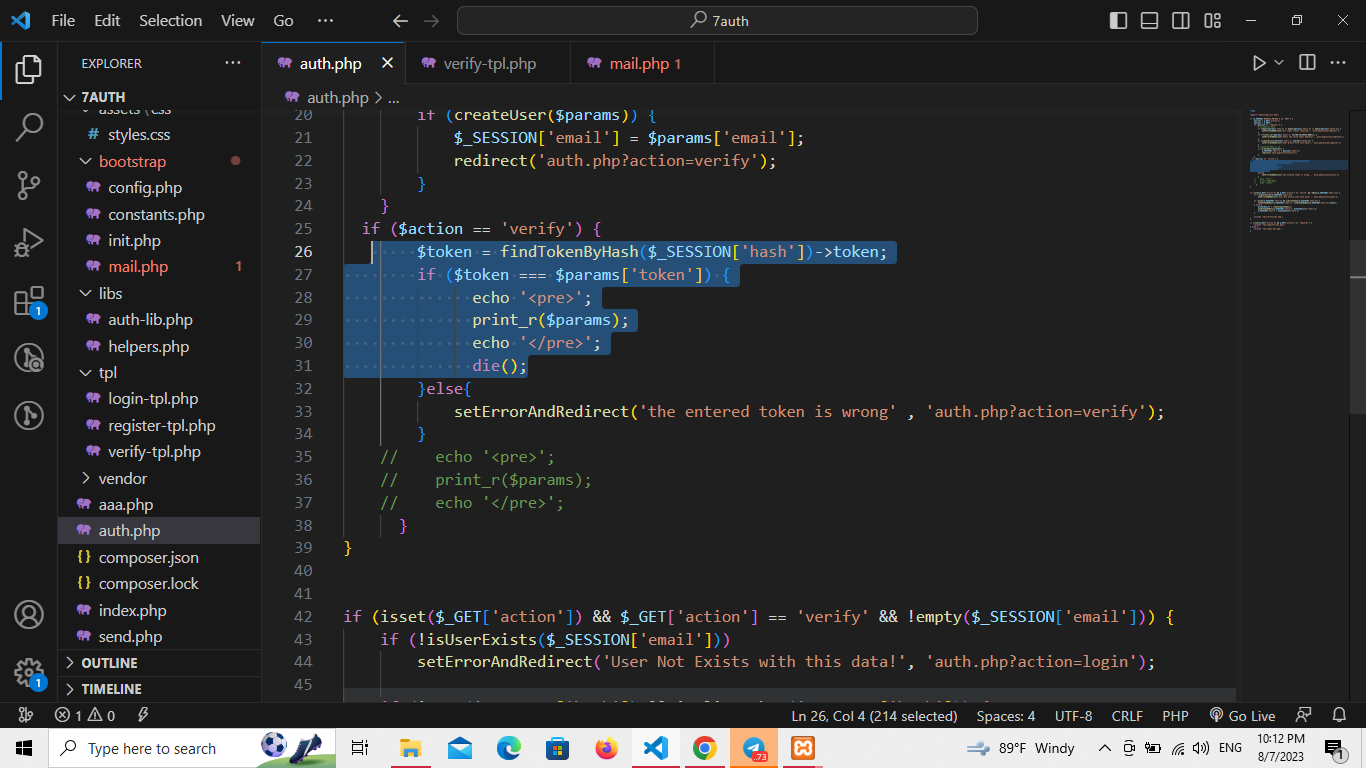Image resolution: width=1366 pixels, height=768 pixels.
Task: Go back with the left arrow
Action: coord(400,20)
